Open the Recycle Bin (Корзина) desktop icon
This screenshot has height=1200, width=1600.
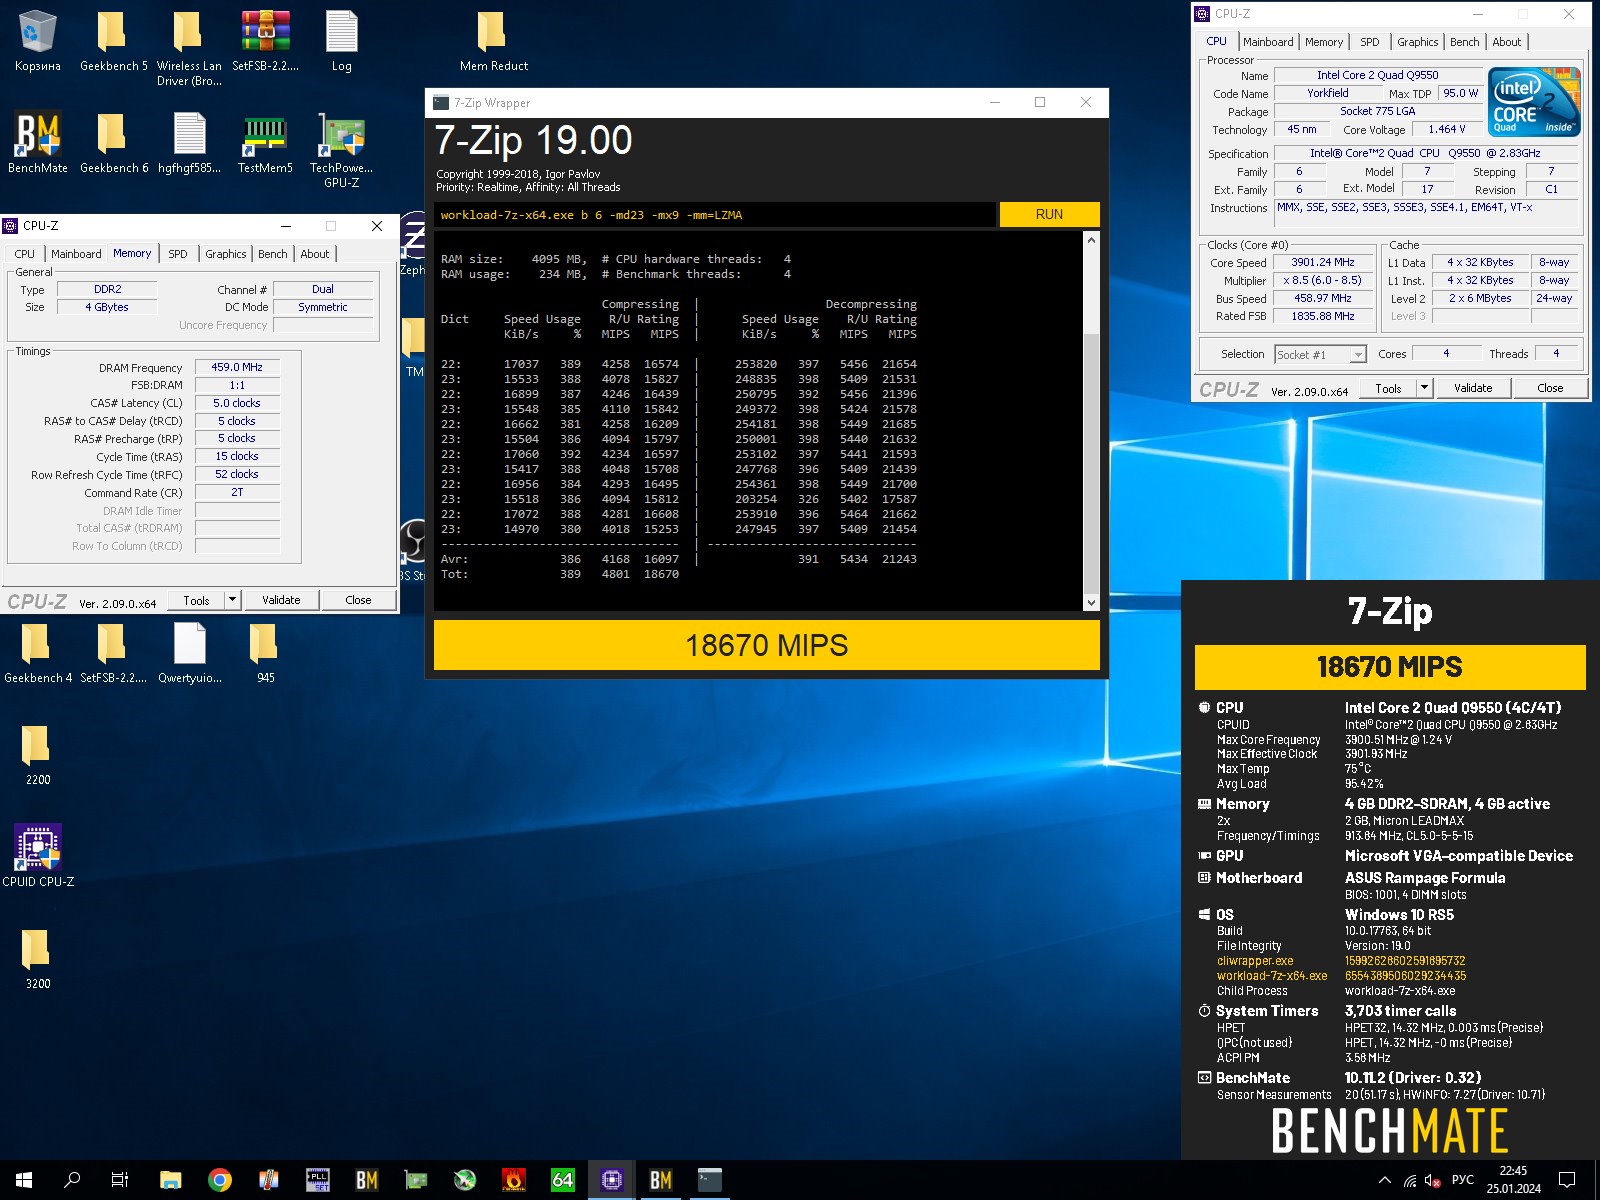[x=38, y=42]
